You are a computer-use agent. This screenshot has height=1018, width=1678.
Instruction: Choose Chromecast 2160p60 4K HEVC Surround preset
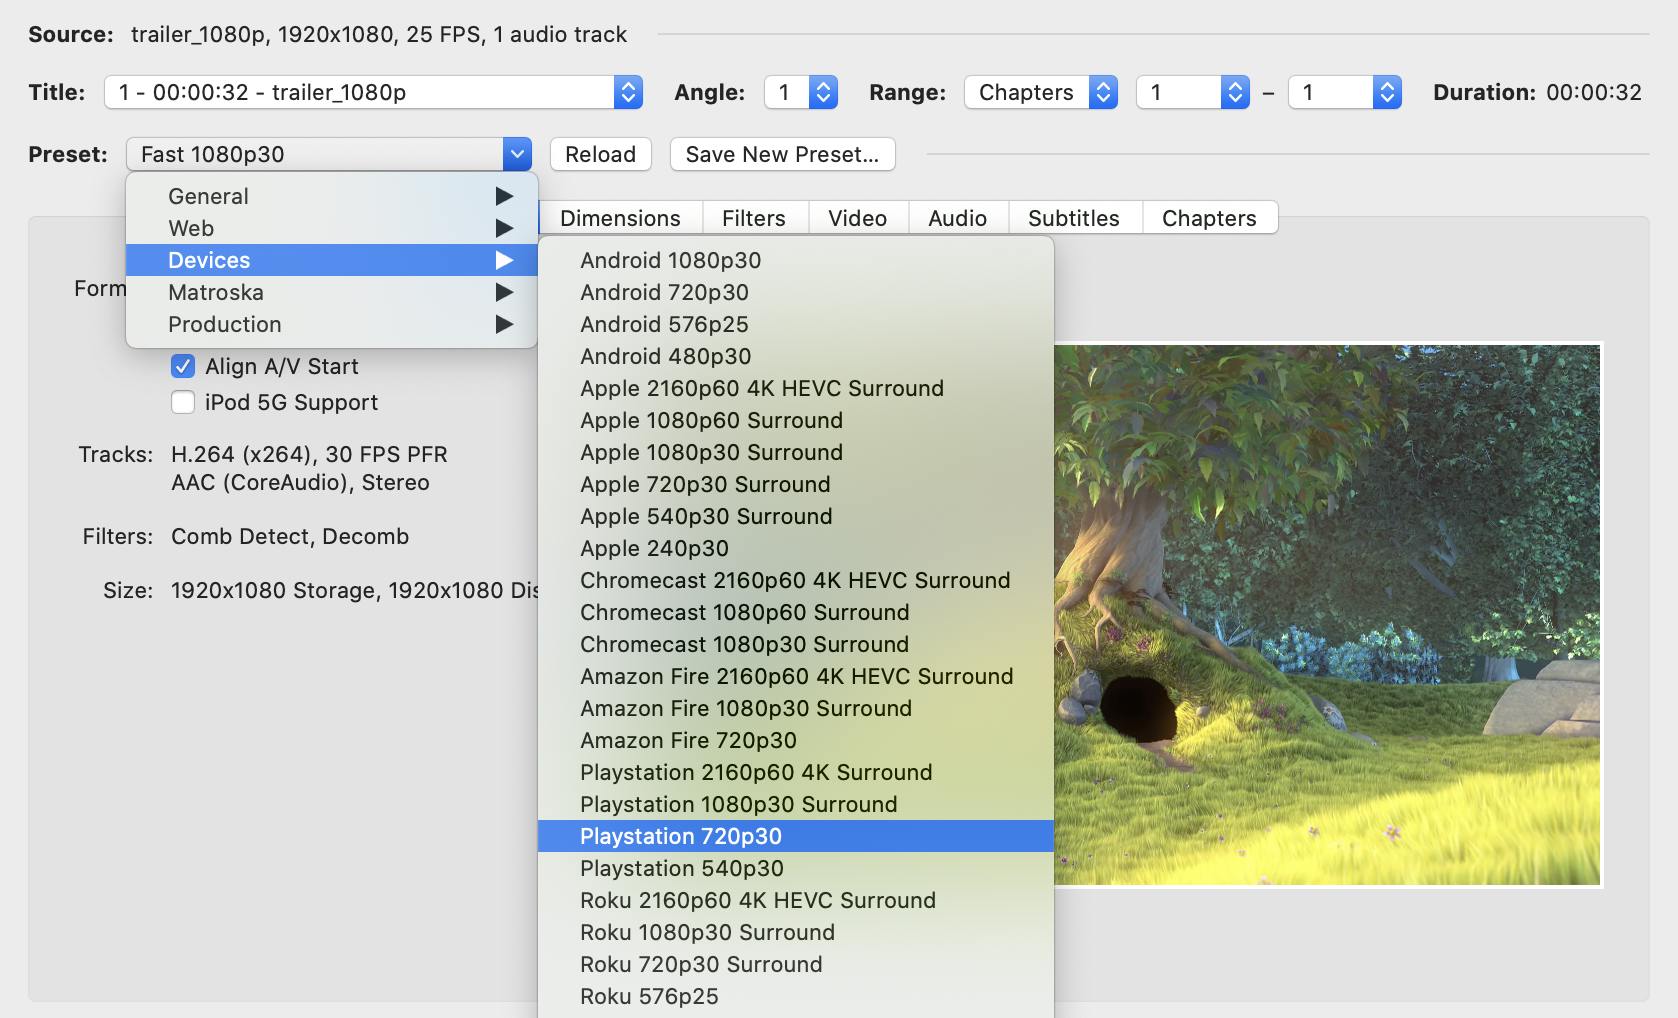click(x=796, y=580)
